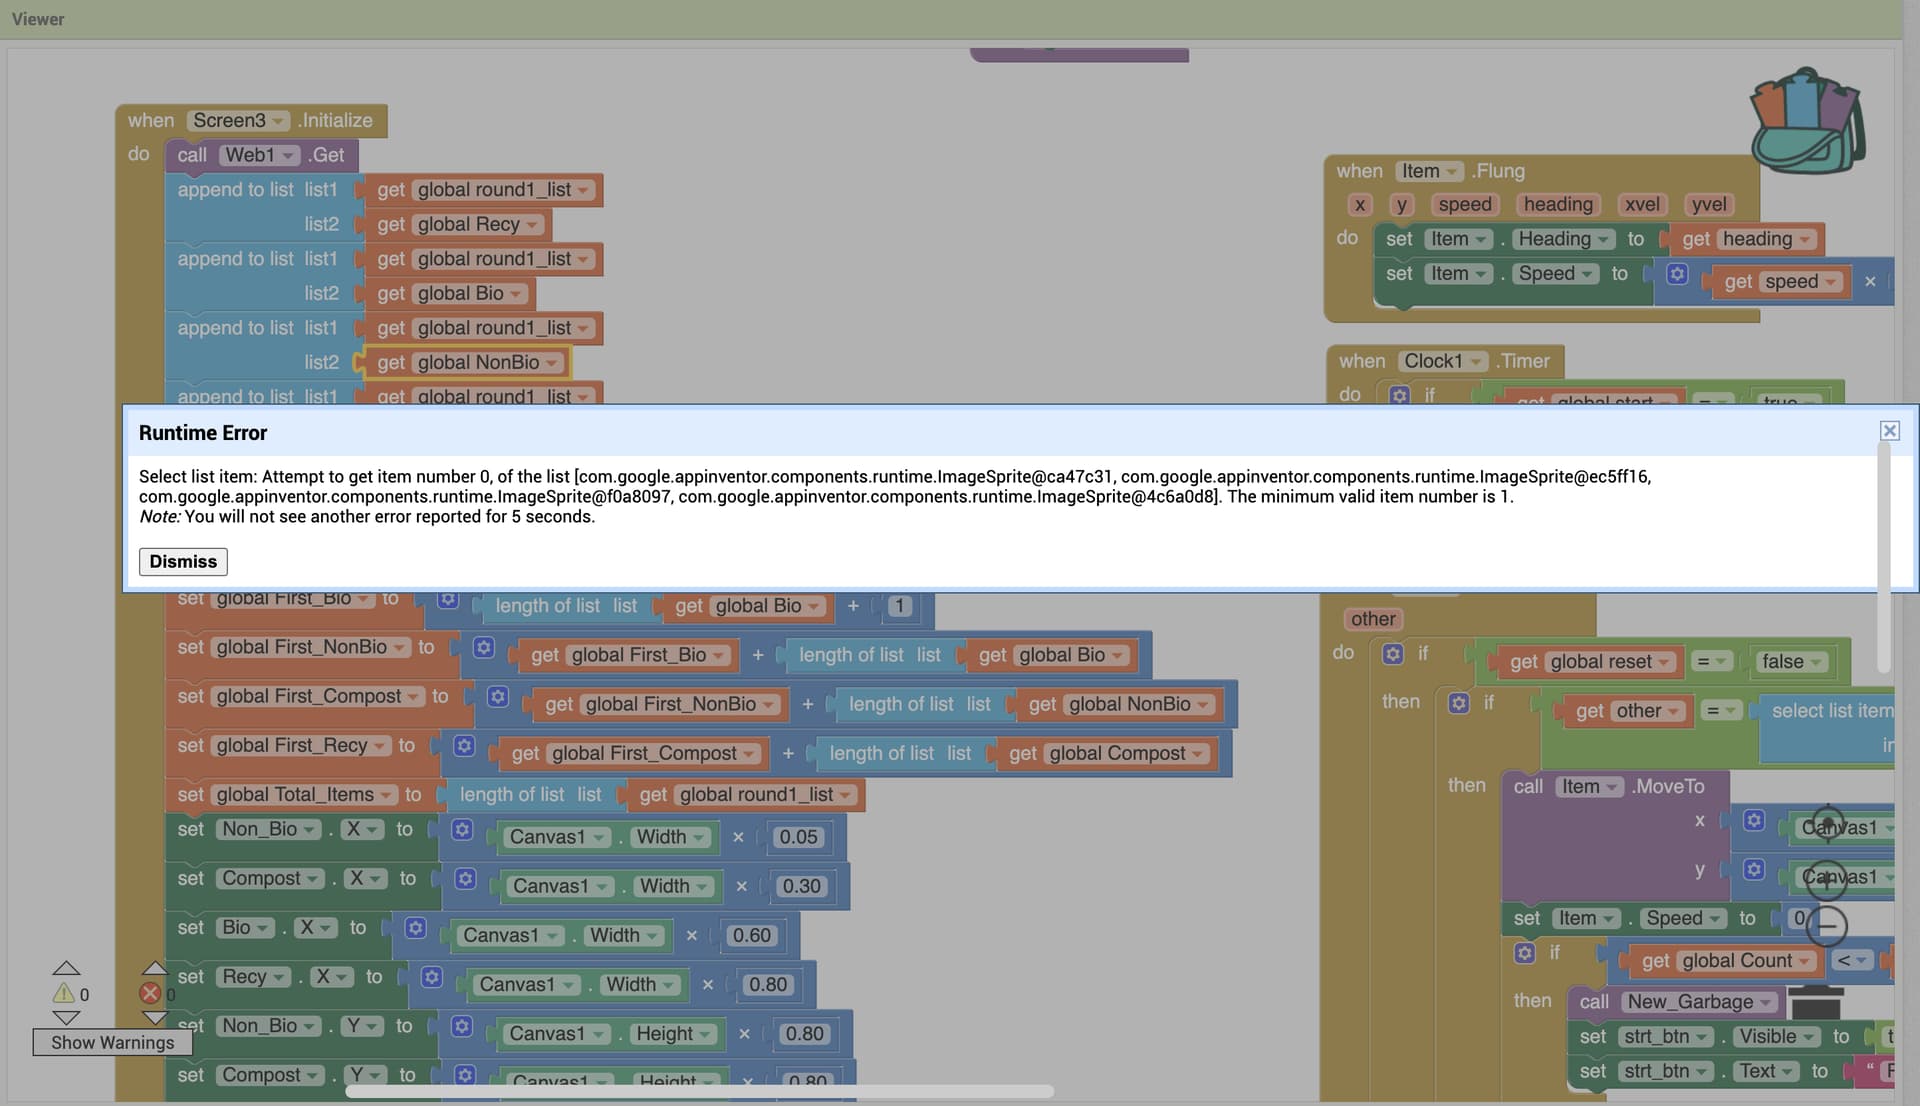Open mutator gear on Non_Bio X multiply block

[462, 829]
